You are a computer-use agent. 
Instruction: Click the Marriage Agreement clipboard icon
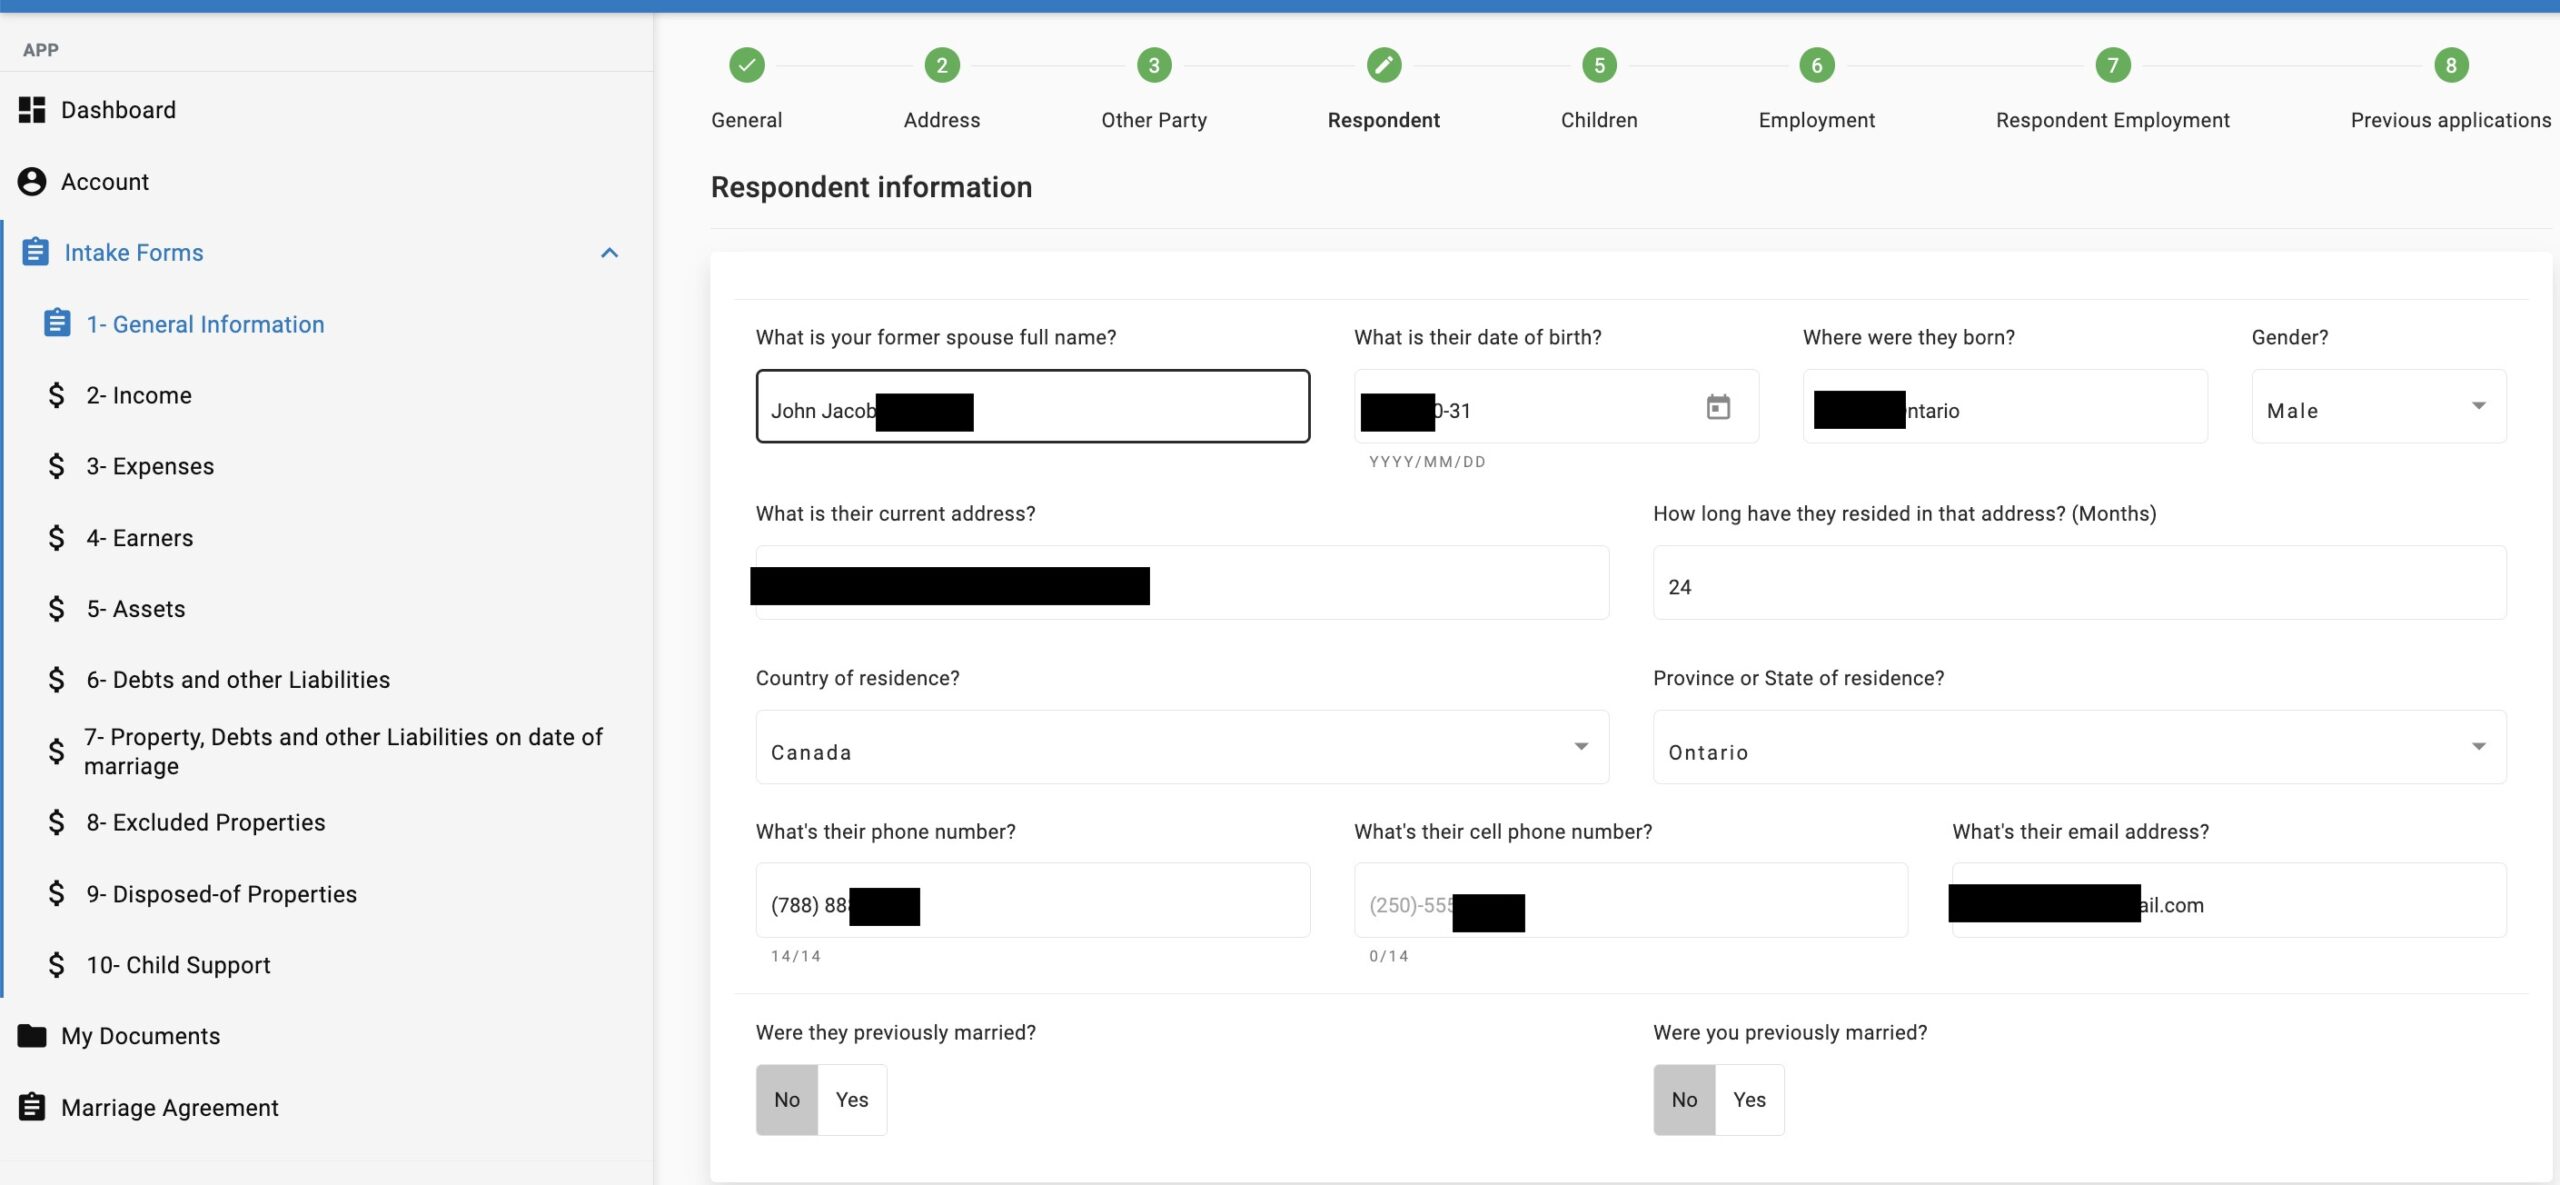pyautogui.click(x=31, y=1107)
